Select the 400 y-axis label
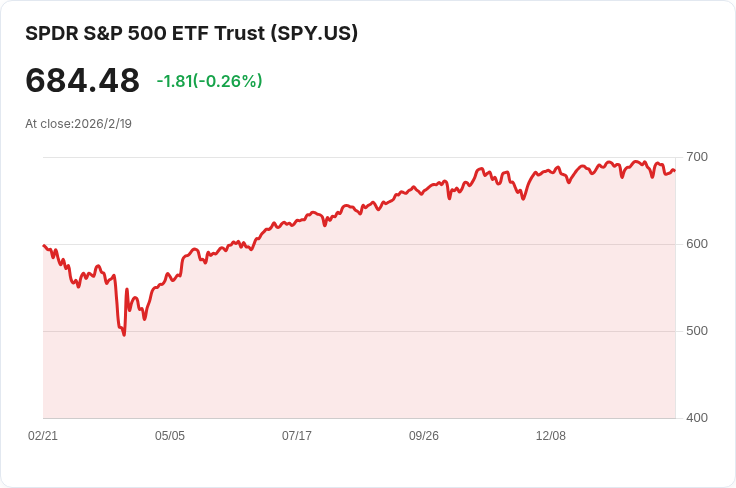The image size is (736, 488). pyautogui.click(x=697, y=418)
